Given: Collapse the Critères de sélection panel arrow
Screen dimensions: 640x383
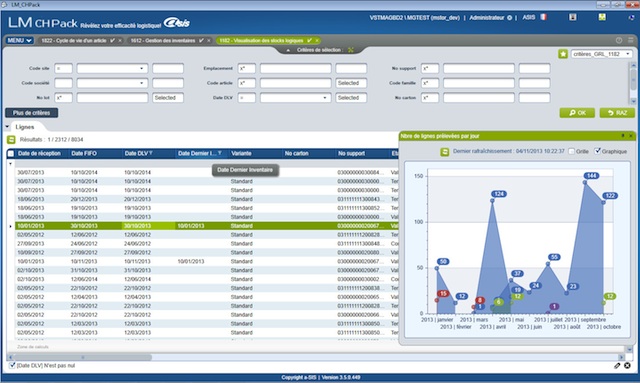Looking at the screenshot, I should coord(288,50).
